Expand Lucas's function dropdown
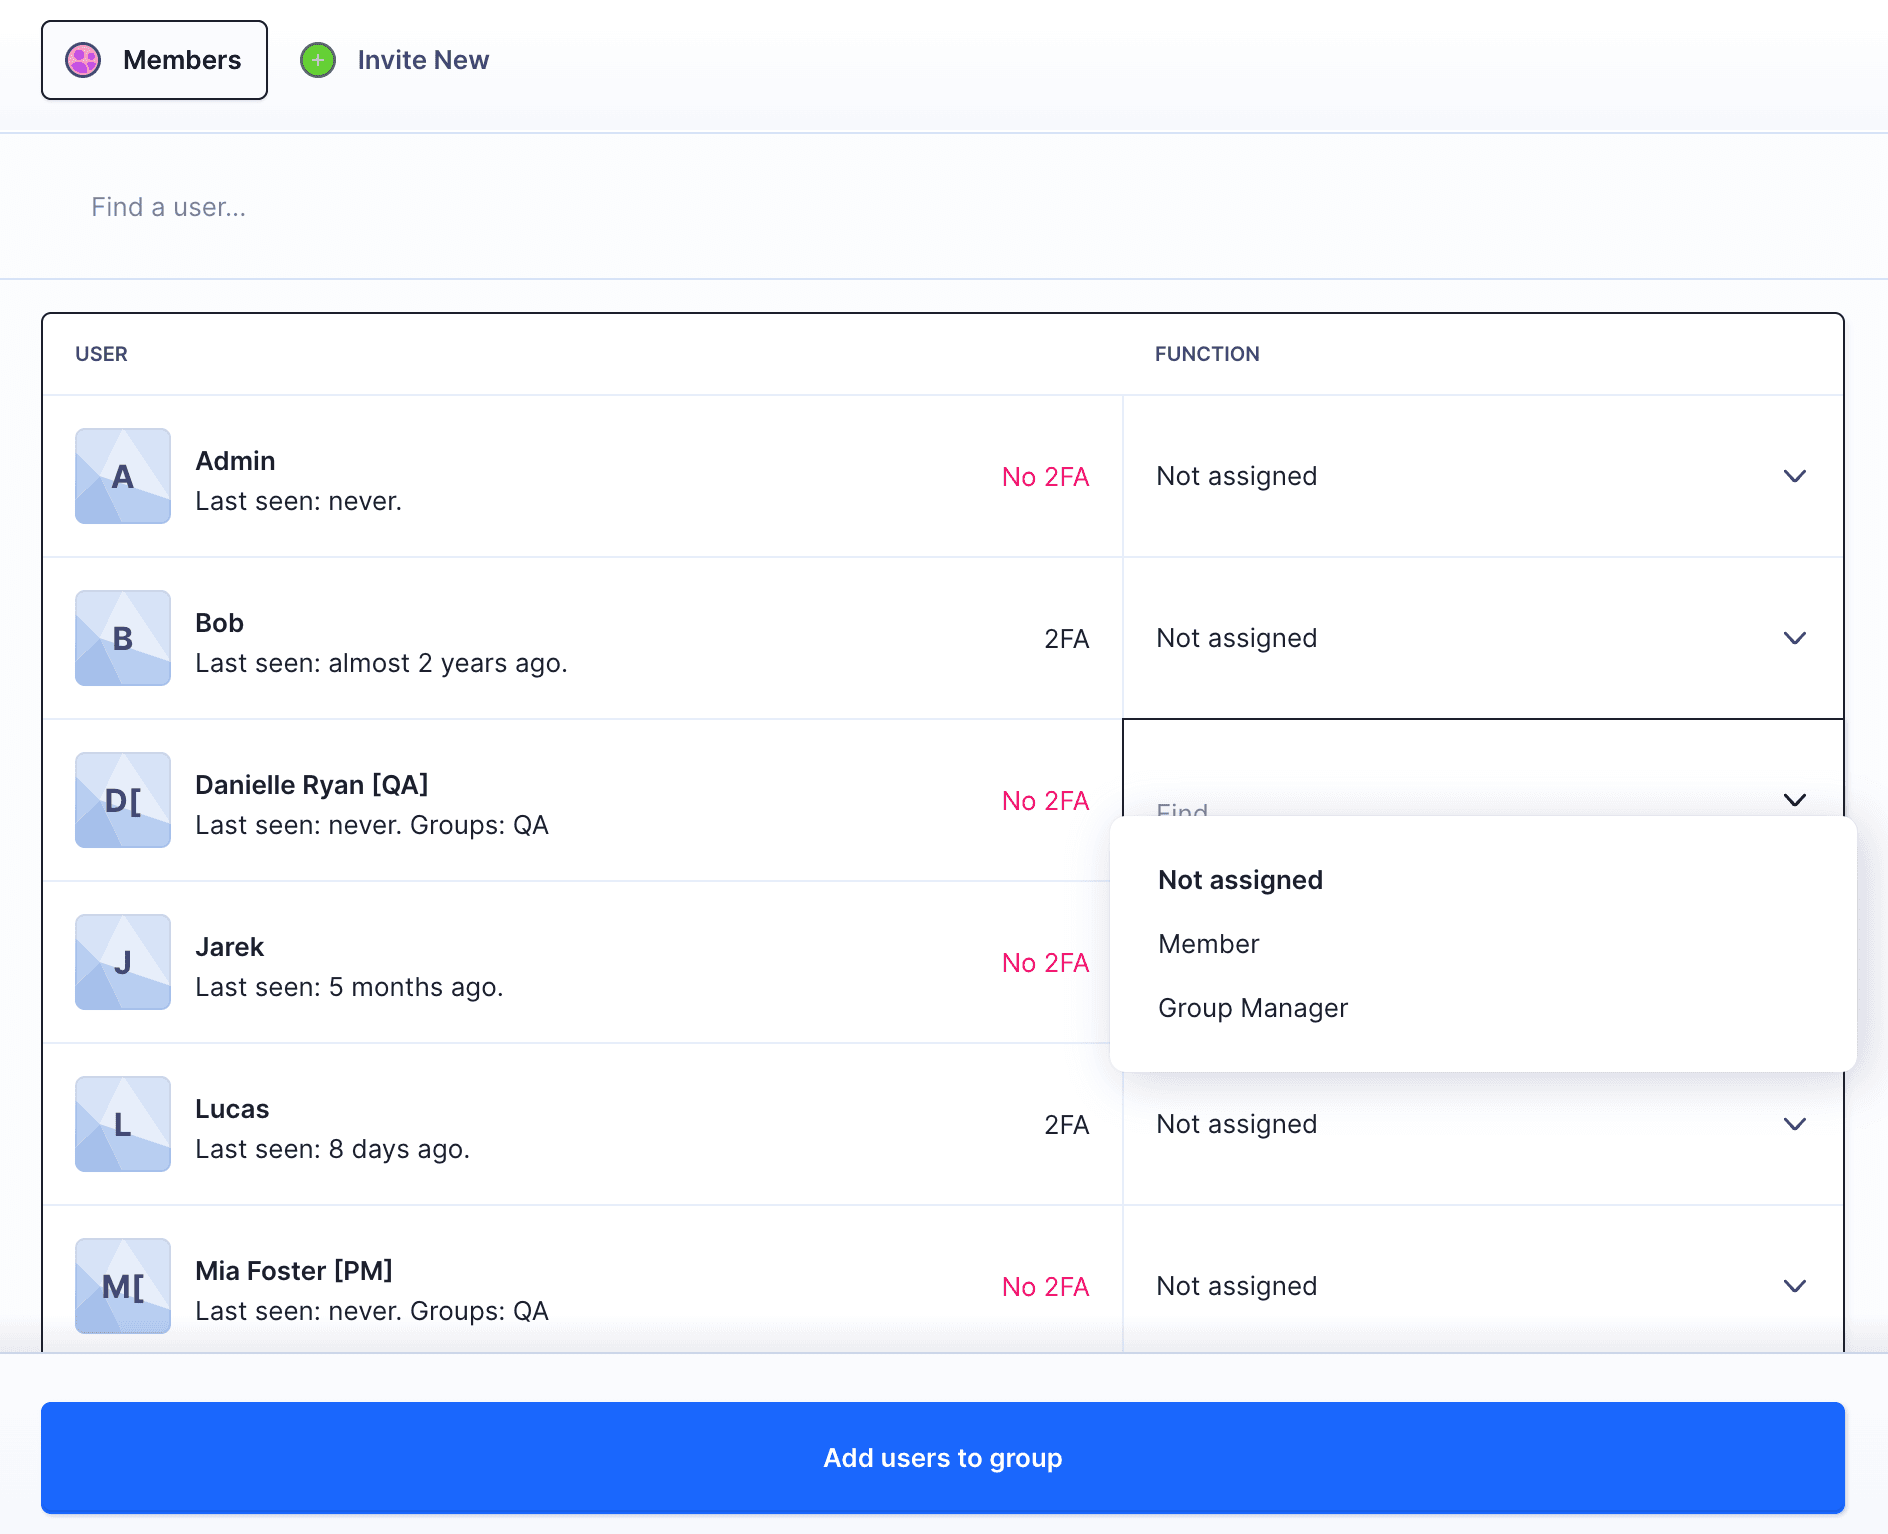Viewport: 1888px width, 1534px height. (x=1794, y=1124)
